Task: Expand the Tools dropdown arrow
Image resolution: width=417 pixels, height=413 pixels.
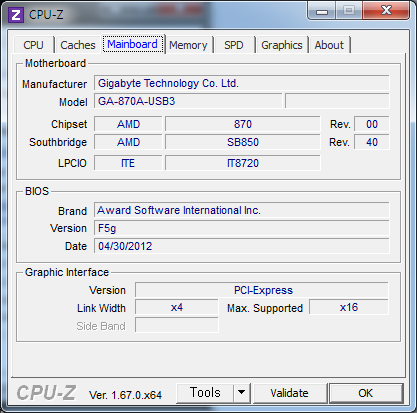Action: click(x=242, y=393)
